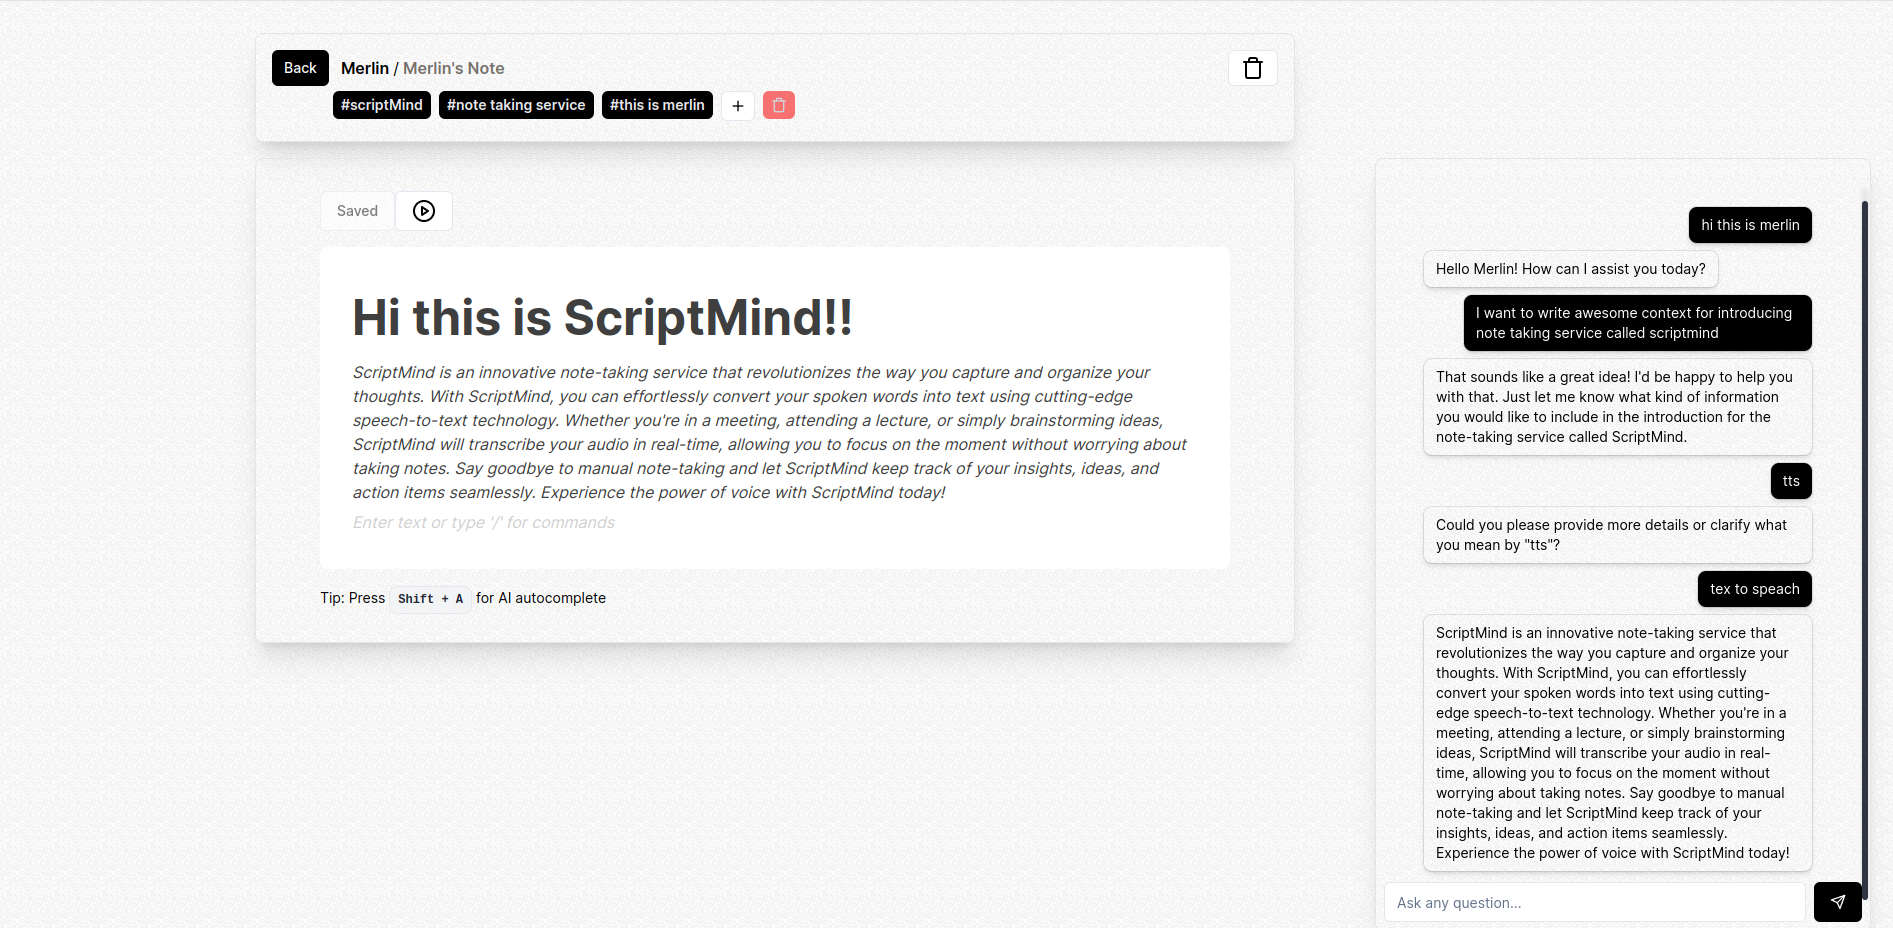
Task: Delete the note with top-right trash icon
Action: 1252,68
